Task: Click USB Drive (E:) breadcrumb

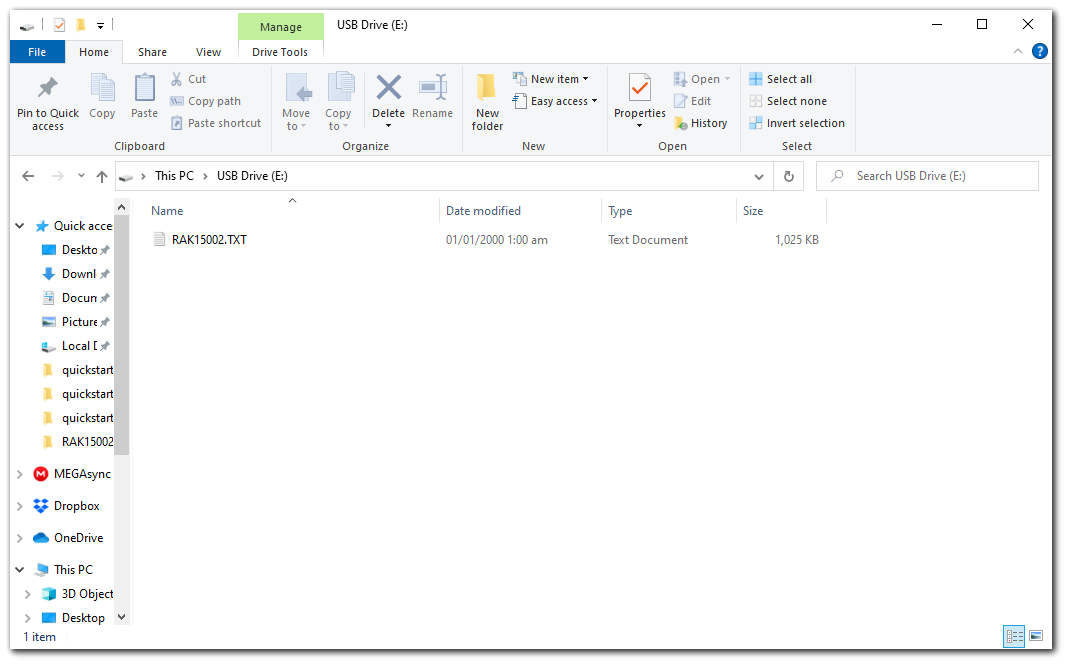Action: (x=252, y=176)
